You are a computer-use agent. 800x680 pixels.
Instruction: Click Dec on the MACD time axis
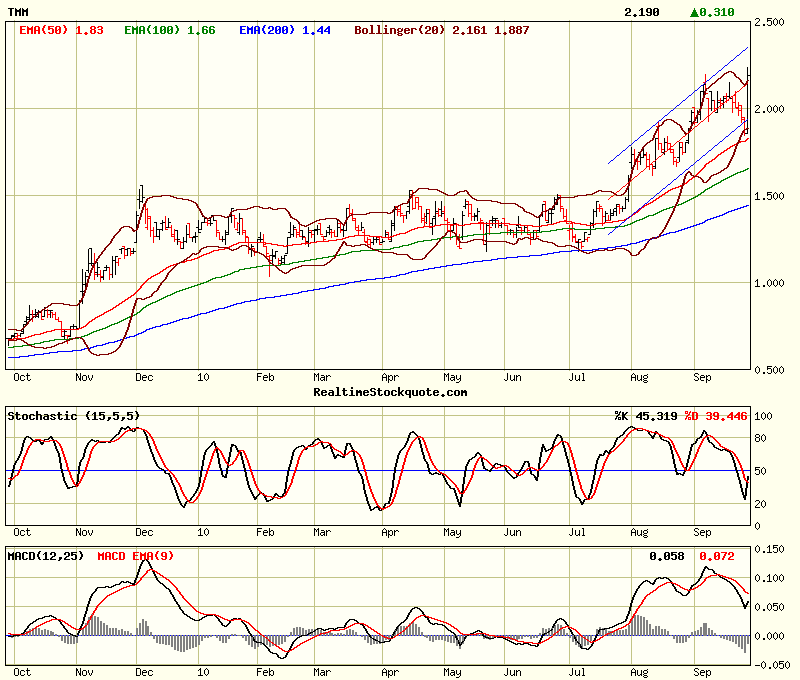tap(144, 672)
